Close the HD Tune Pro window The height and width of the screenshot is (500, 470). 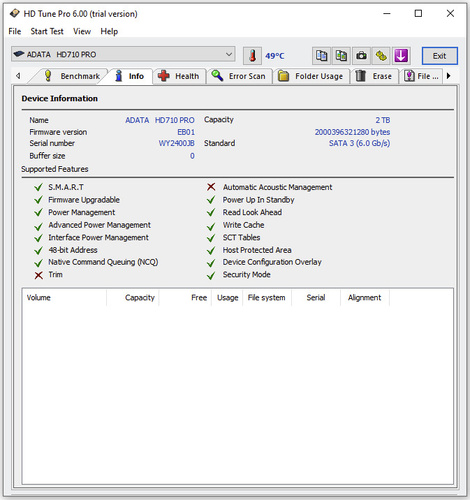click(x=450, y=14)
